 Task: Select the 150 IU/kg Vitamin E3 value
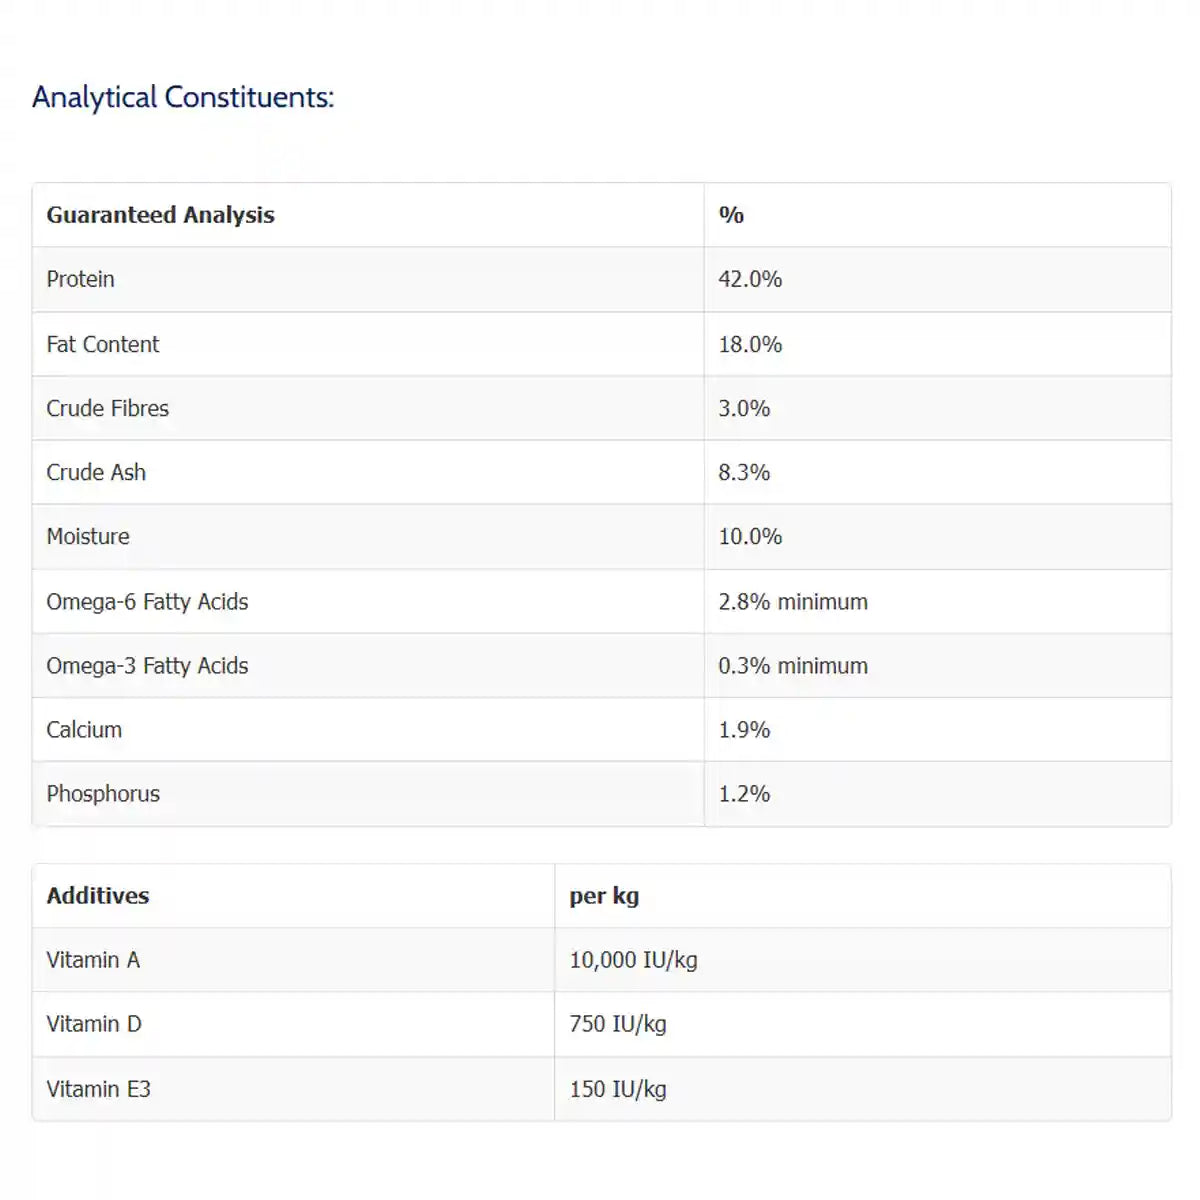[618, 1089]
